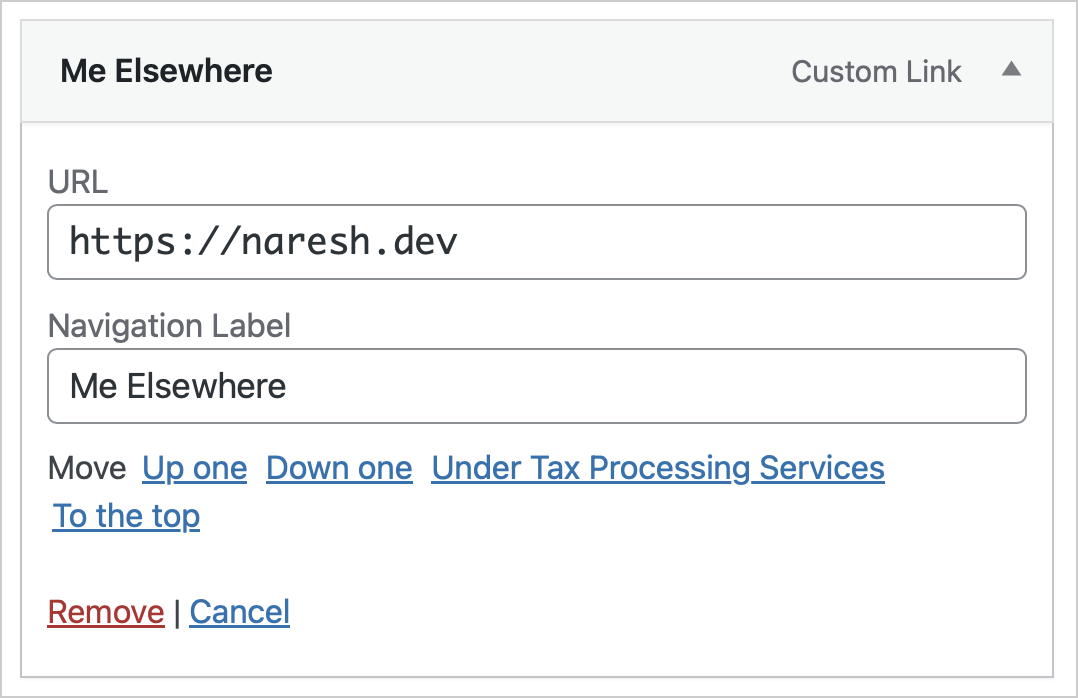Place cursor in the https://naresh.dev field
This screenshot has height=698, width=1078.
(537, 242)
